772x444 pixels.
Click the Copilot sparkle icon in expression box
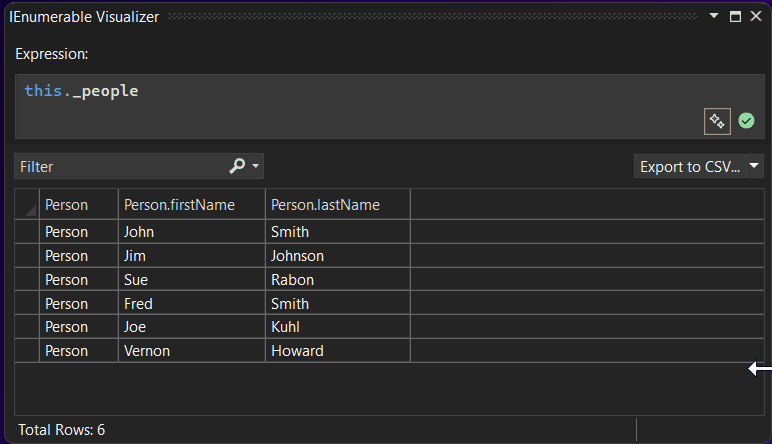[x=717, y=121]
